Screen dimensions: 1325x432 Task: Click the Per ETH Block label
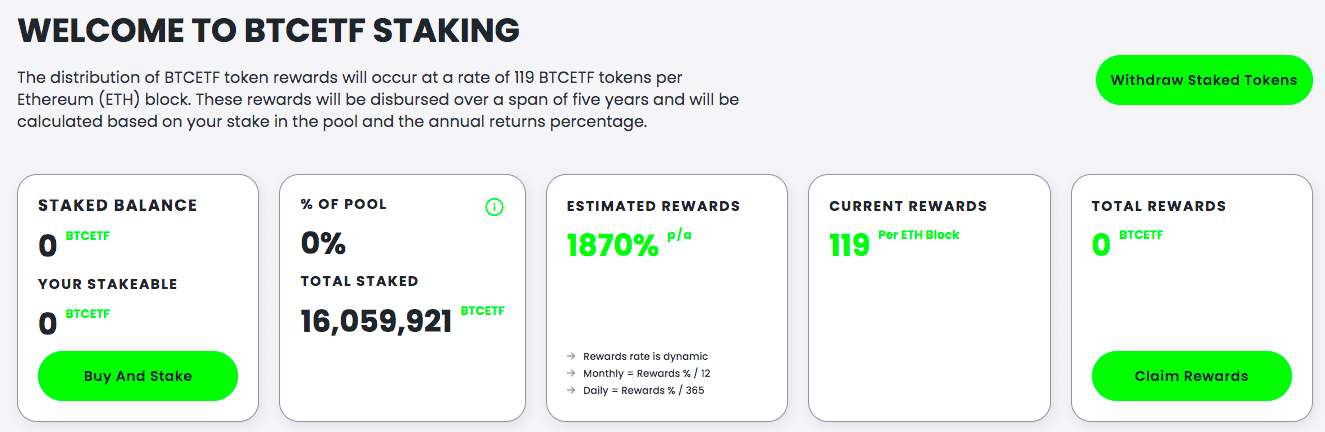[919, 235]
